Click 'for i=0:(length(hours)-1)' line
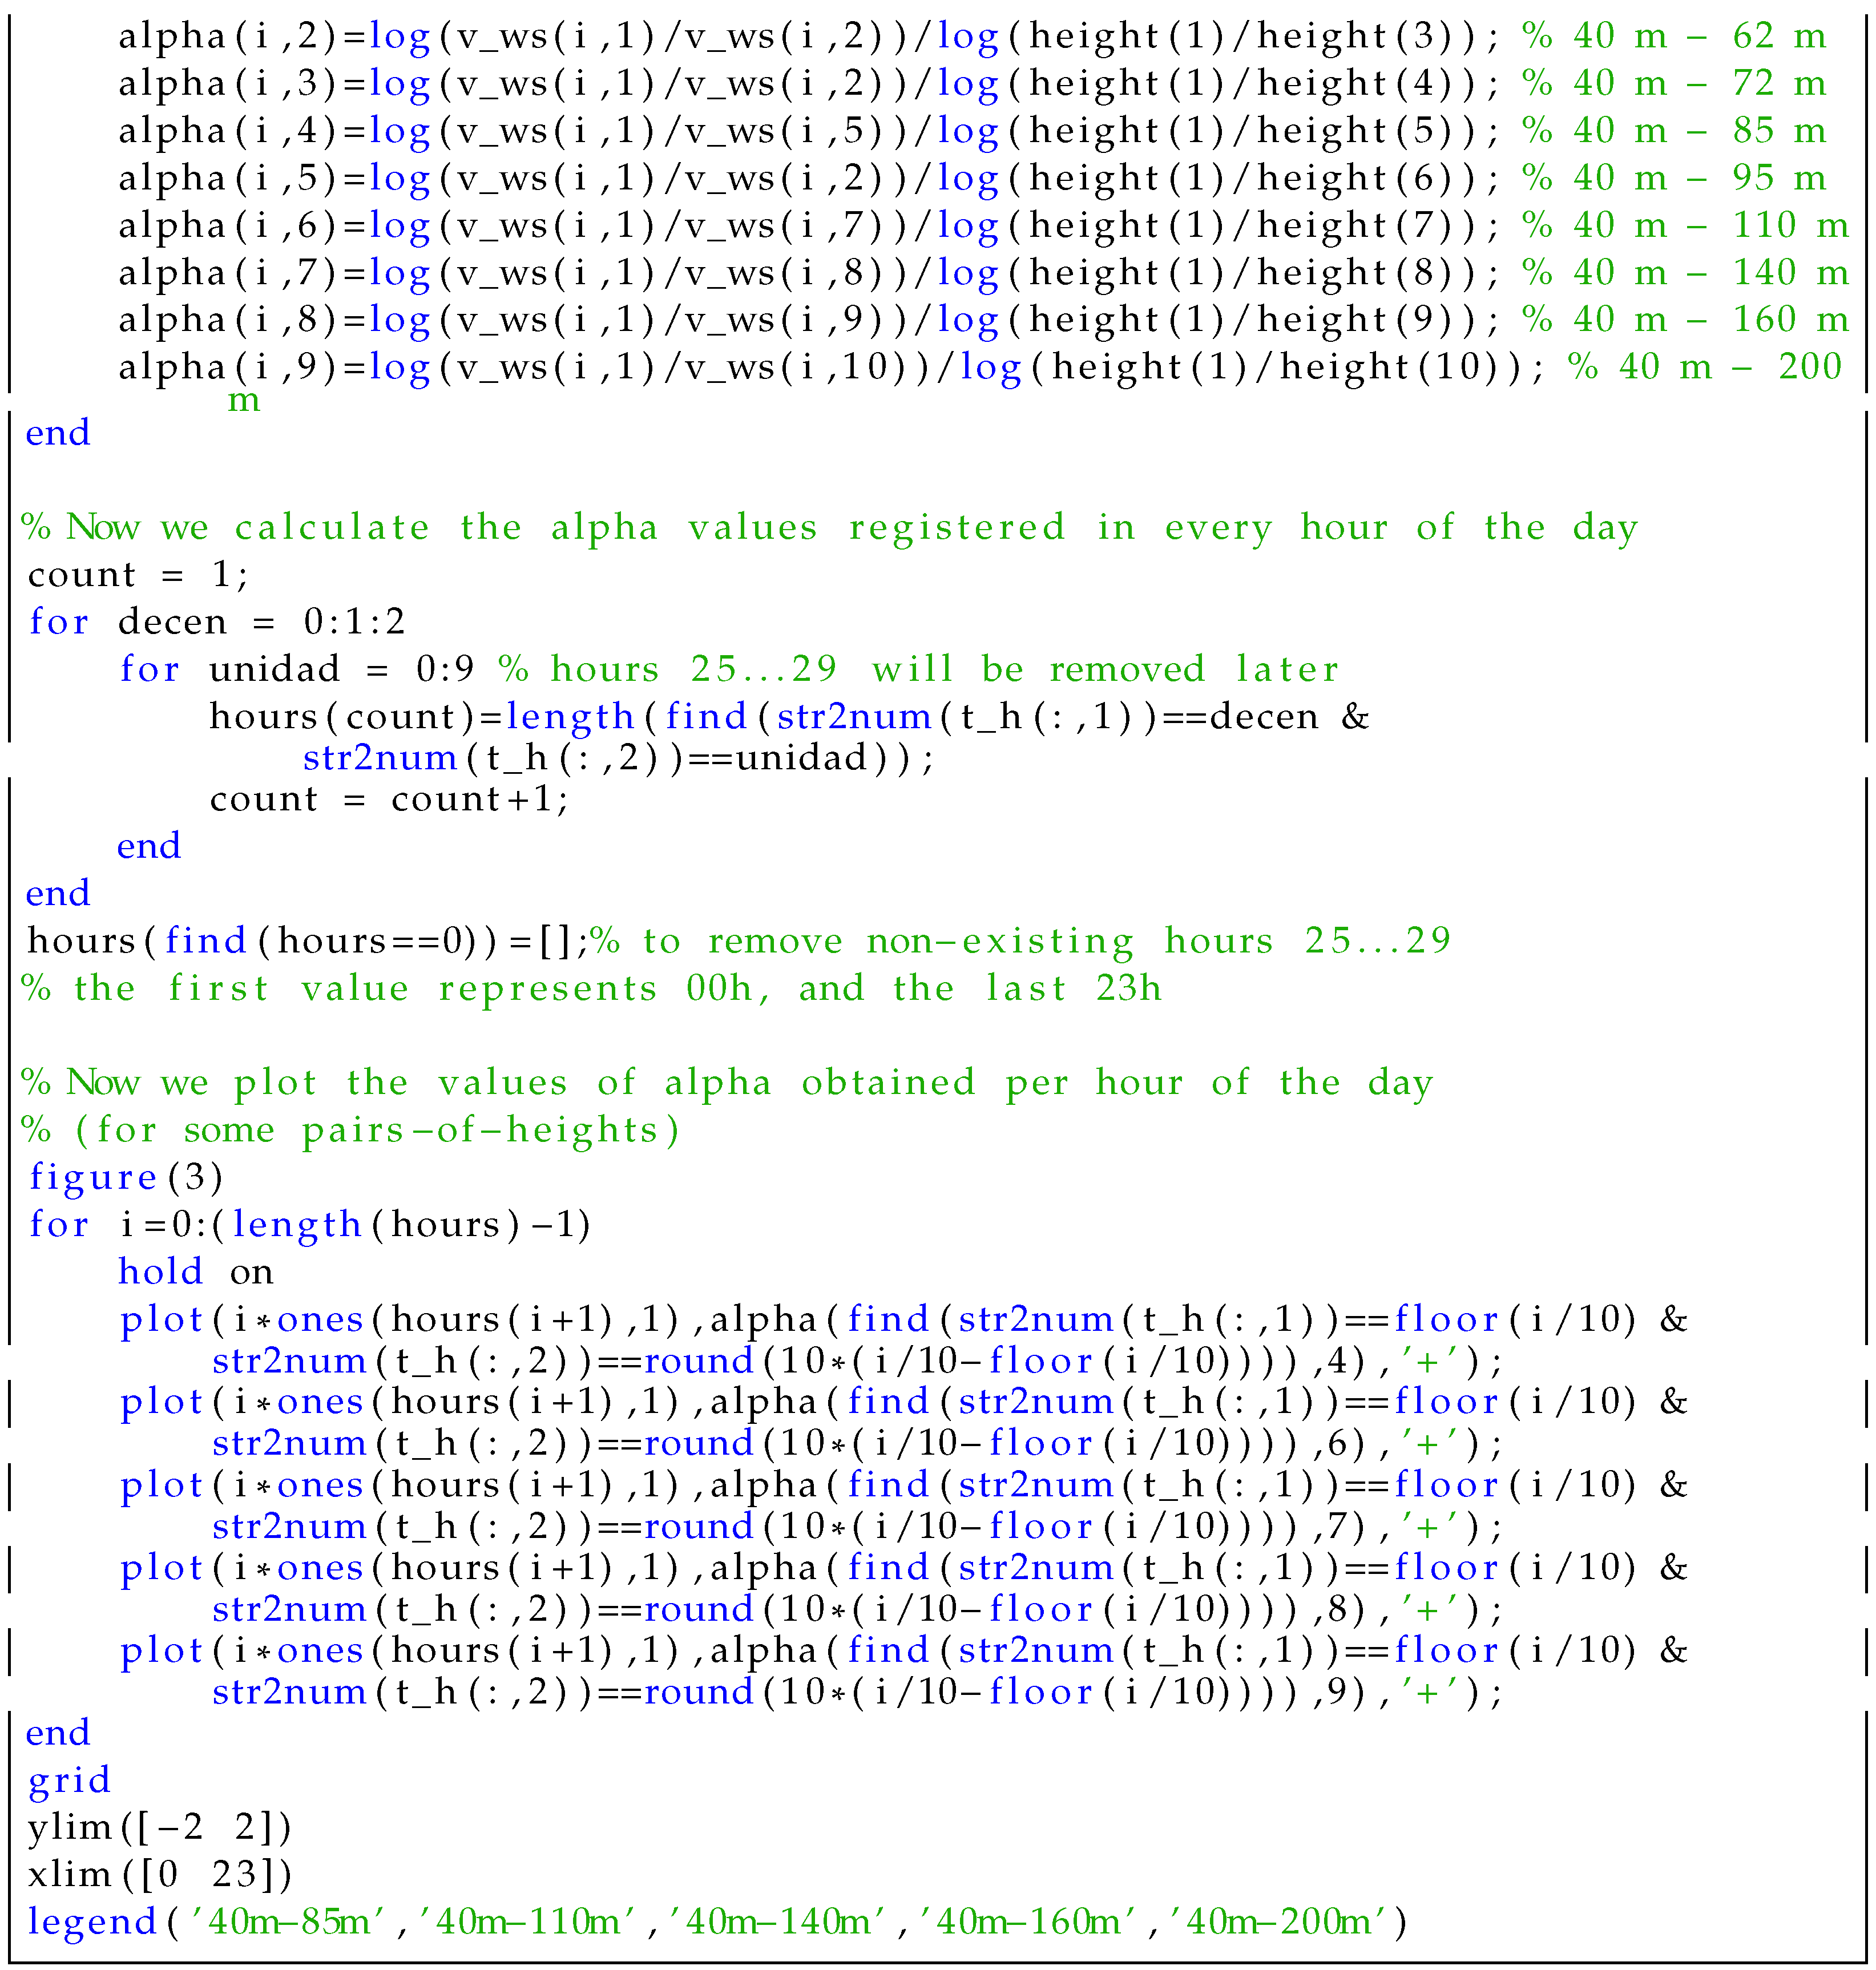The image size is (1876, 1970). click(x=310, y=1225)
